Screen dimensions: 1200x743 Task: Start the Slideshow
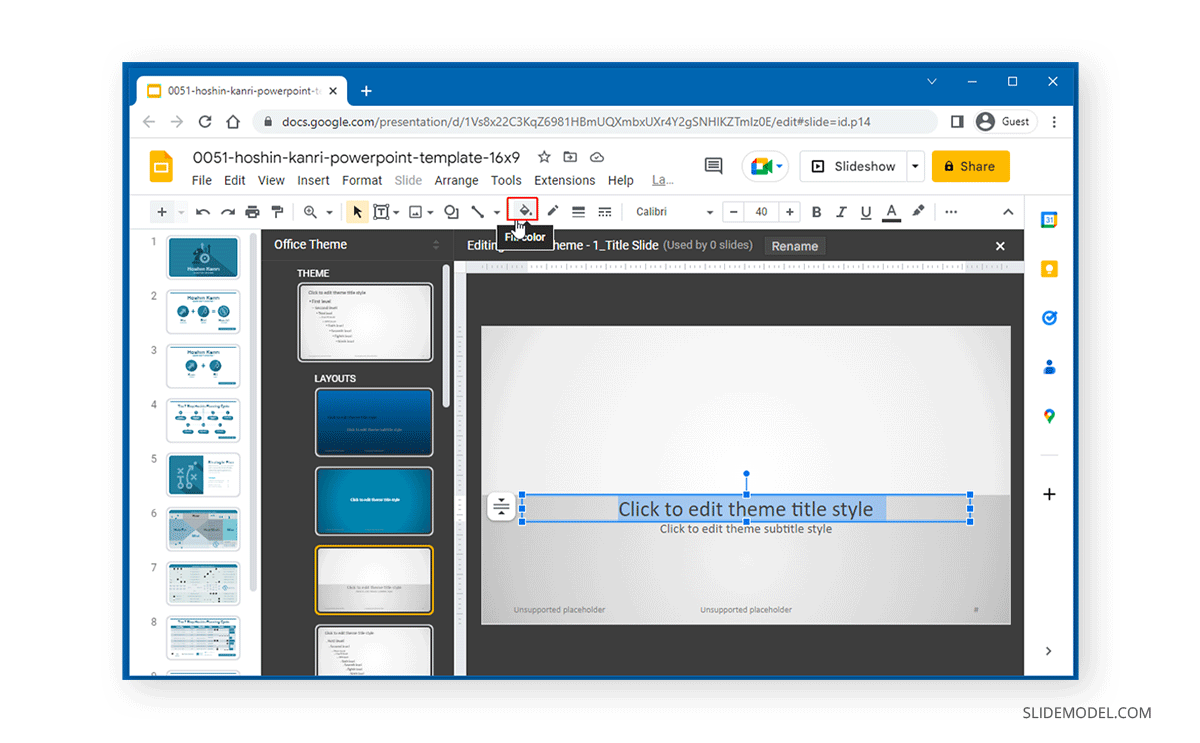pos(855,166)
